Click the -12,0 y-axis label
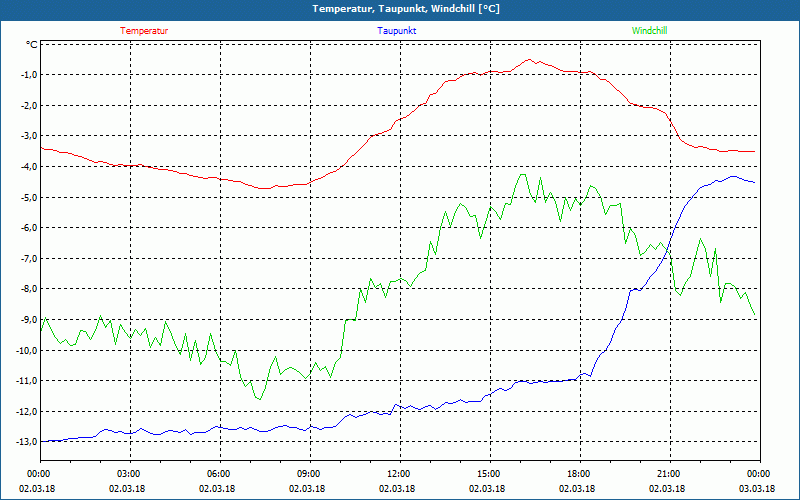Viewport: 800px width, 500px height. coord(27,412)
